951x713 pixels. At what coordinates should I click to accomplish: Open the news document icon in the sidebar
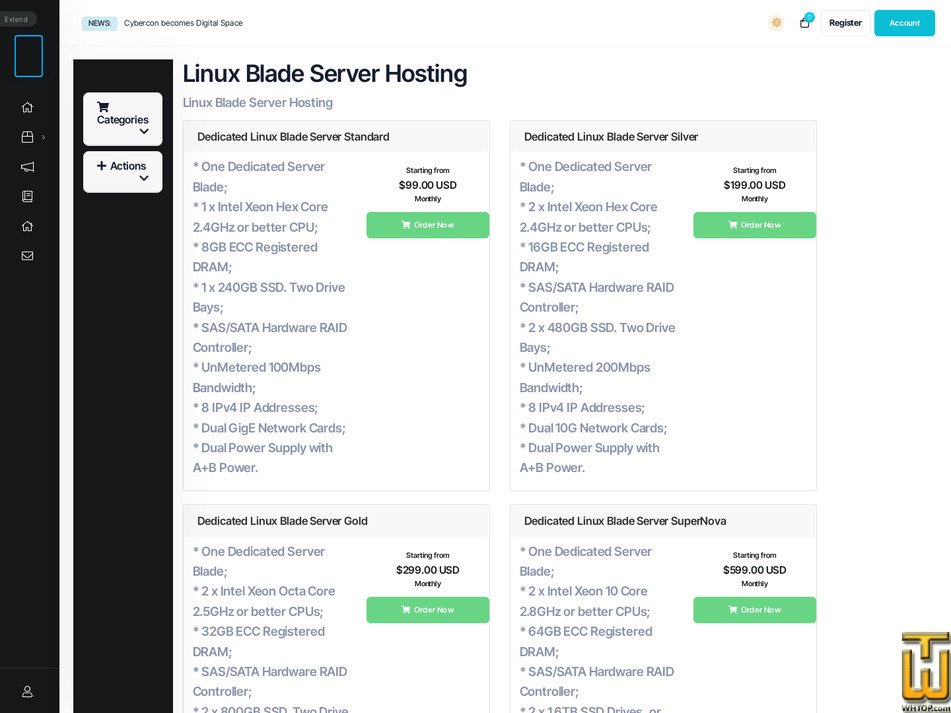(x=27, y=196)
